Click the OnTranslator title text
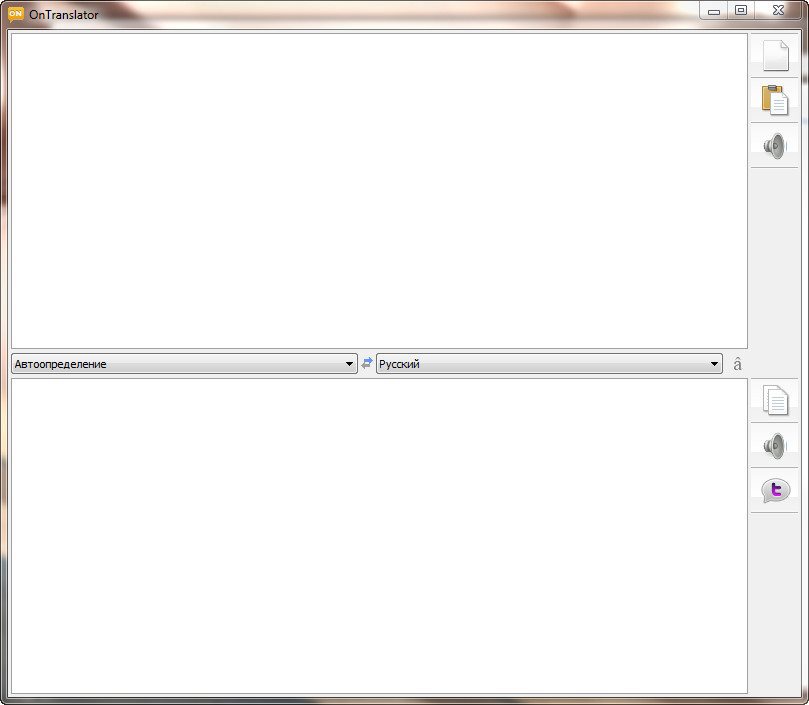 click(x=64, y=15)
